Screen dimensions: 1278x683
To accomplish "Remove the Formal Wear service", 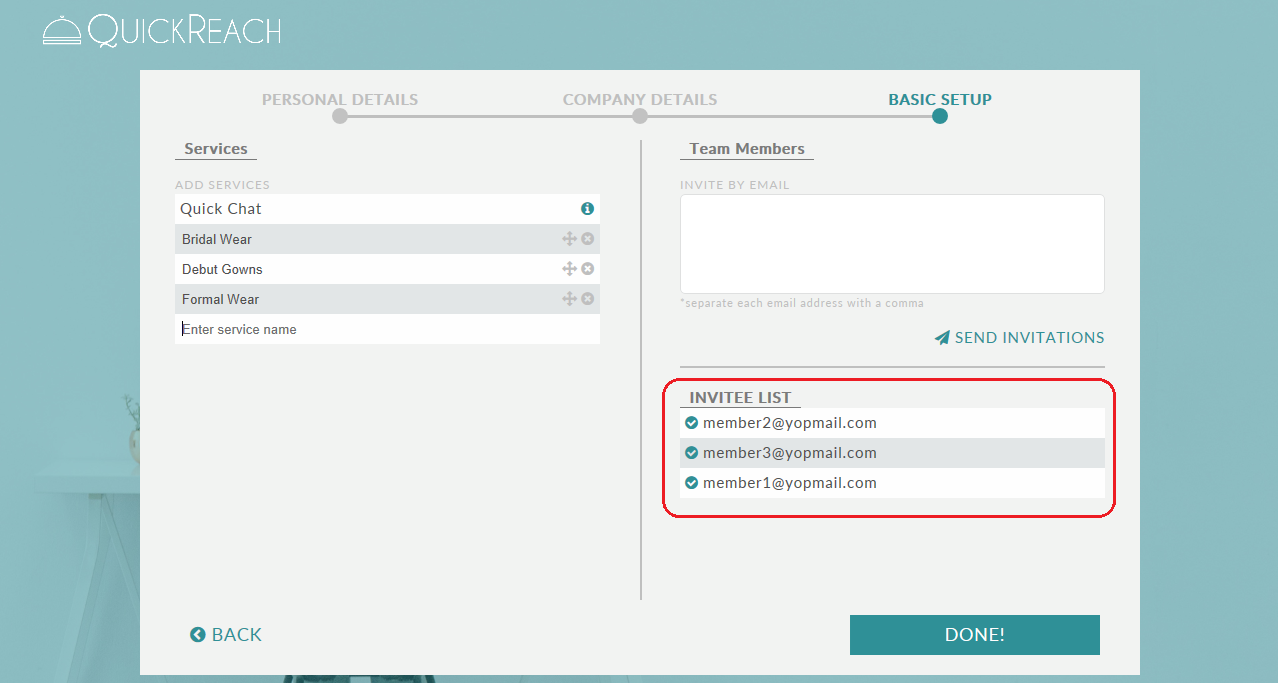I will [x=588, y=299].
